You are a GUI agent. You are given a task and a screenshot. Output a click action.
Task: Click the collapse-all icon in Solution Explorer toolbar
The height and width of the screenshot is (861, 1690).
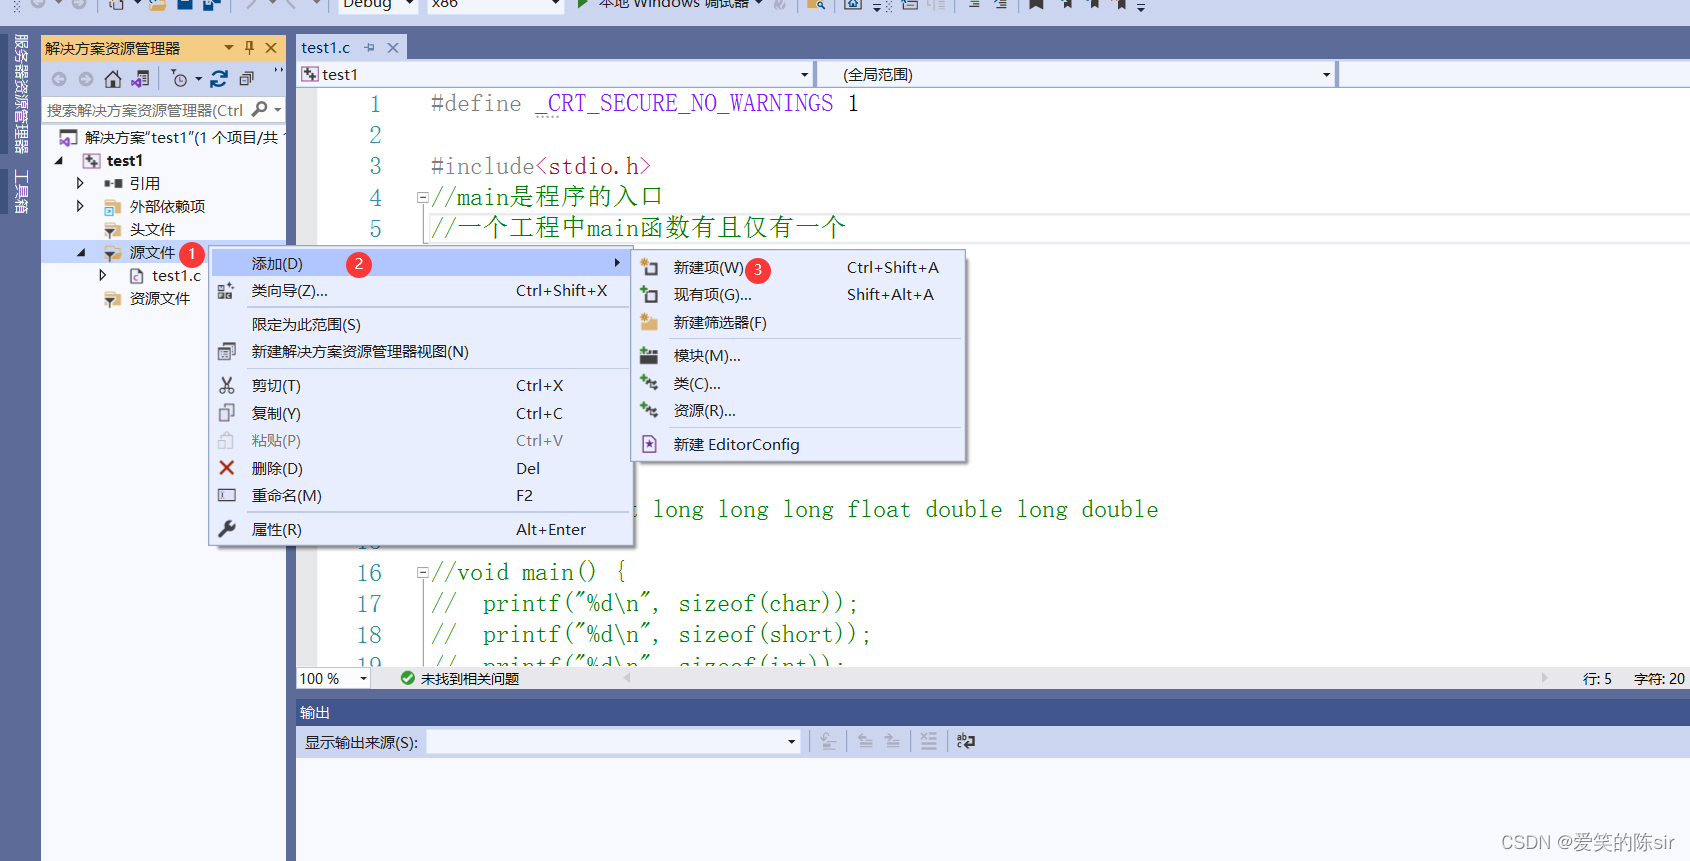(x=246, y=79)
